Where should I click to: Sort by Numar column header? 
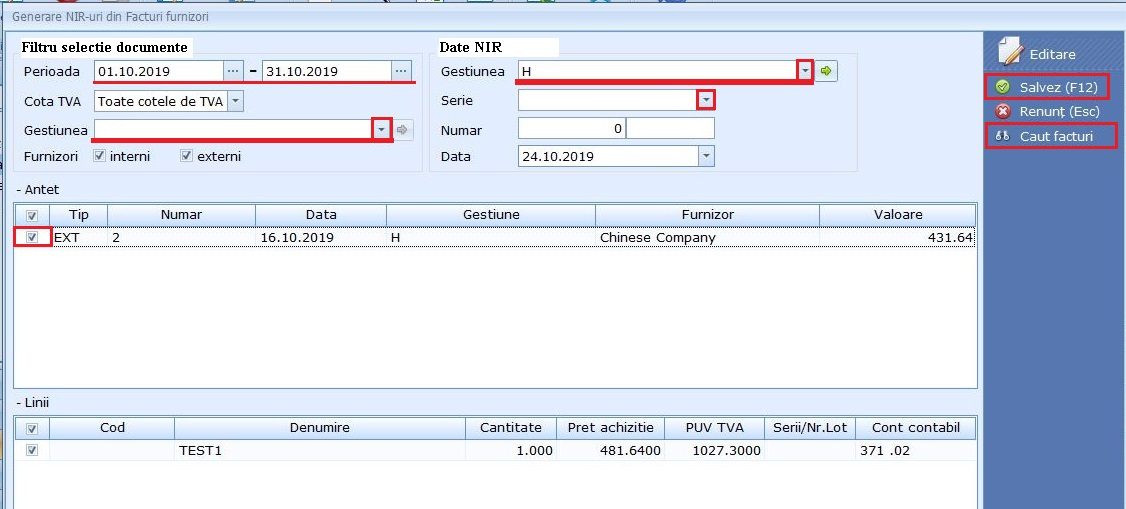[182, 215]
